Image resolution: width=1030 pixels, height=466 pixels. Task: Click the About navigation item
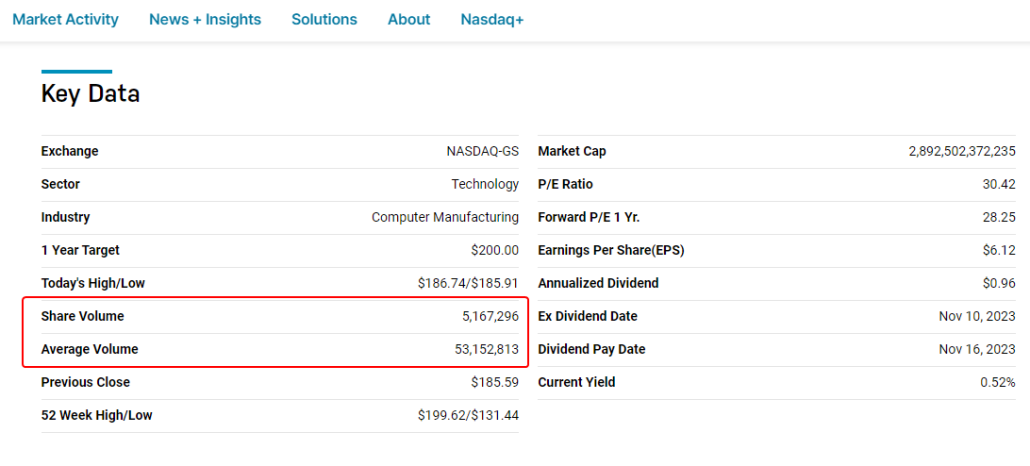(408, 19)
